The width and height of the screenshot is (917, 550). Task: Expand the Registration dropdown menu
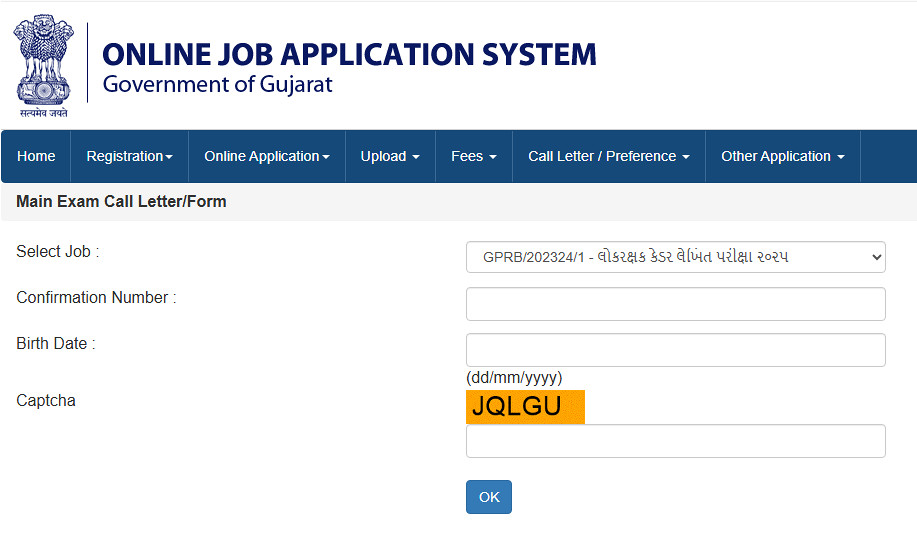point(129,156)
